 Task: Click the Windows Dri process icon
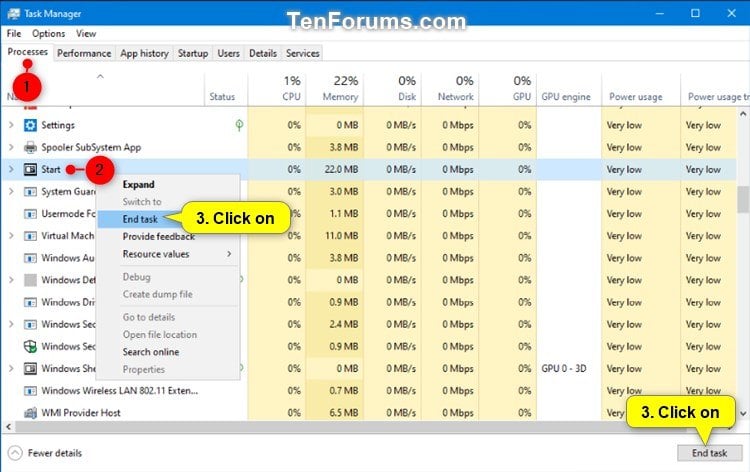coord(30,302)
